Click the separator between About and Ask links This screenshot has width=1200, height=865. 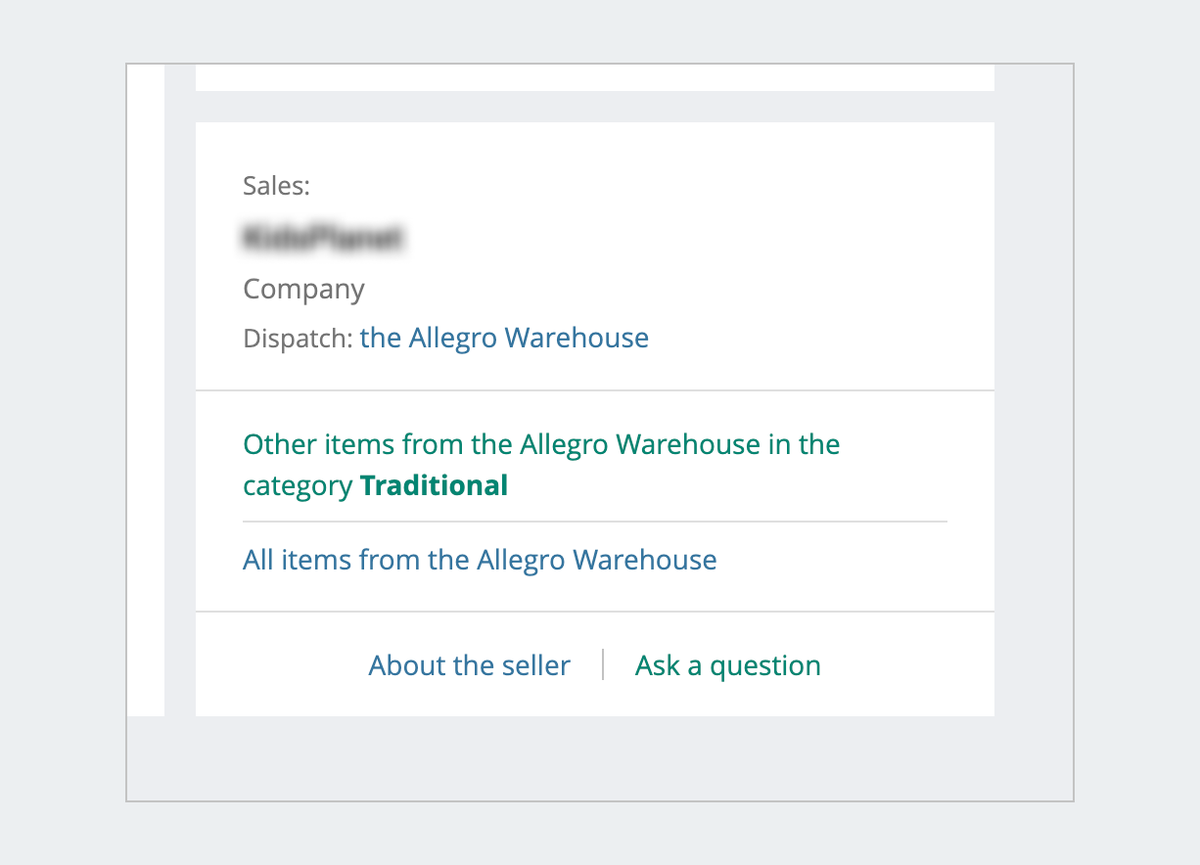coord(603,664)
